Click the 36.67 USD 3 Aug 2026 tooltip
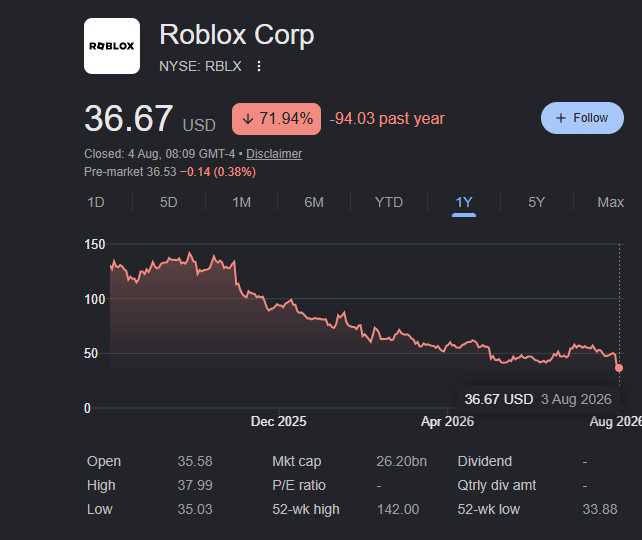This screenshot has width=642, height=540. click(x=538, y=399)
